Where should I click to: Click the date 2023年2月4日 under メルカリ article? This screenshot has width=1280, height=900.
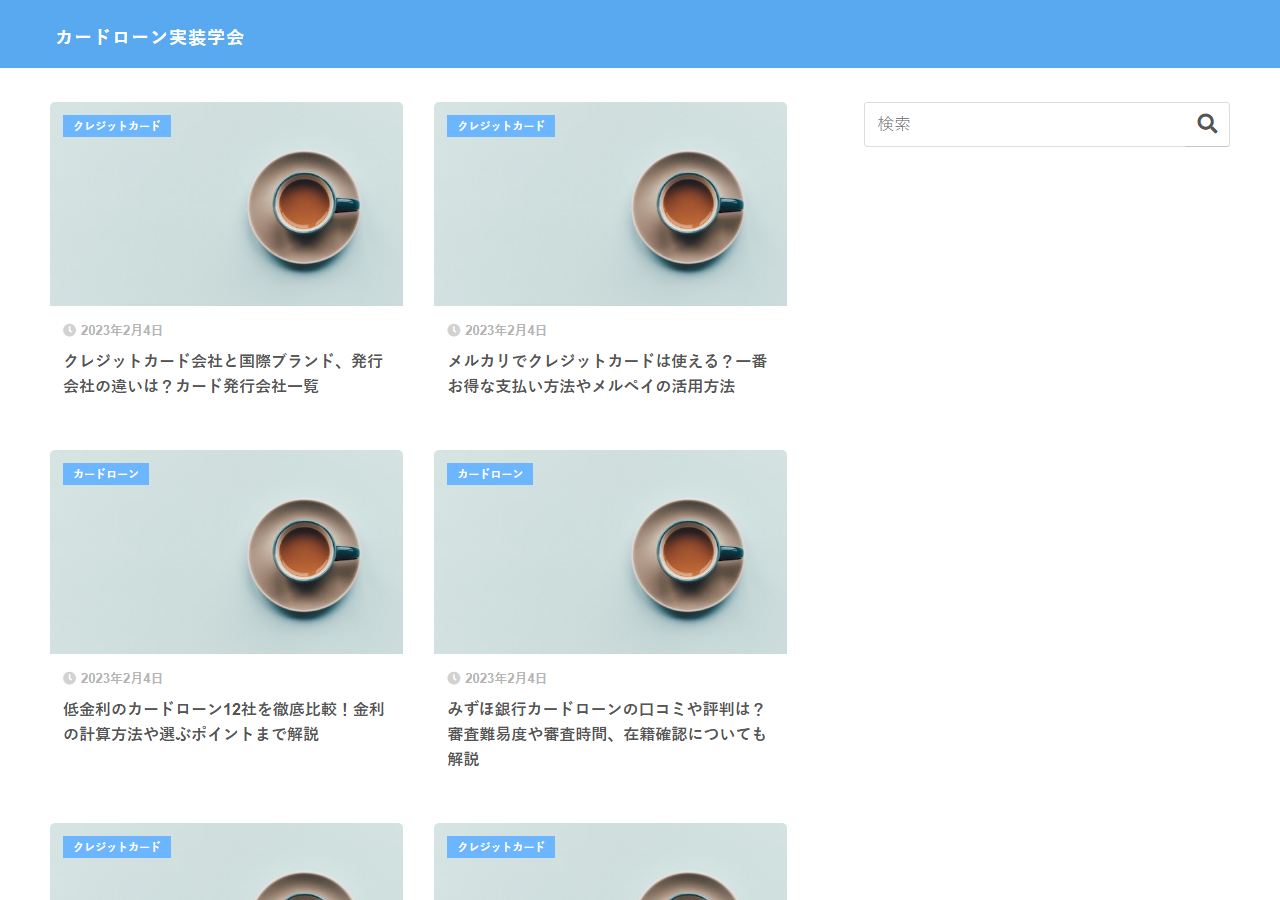click(x=506, y=330)
